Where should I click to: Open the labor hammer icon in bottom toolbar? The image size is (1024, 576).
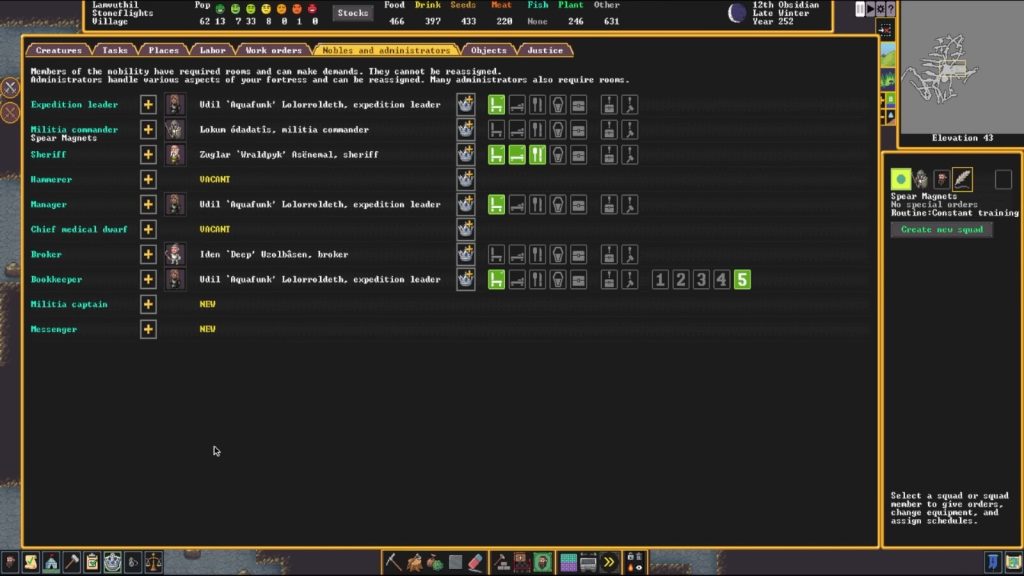pyautogui.click(x=72, y=562)
